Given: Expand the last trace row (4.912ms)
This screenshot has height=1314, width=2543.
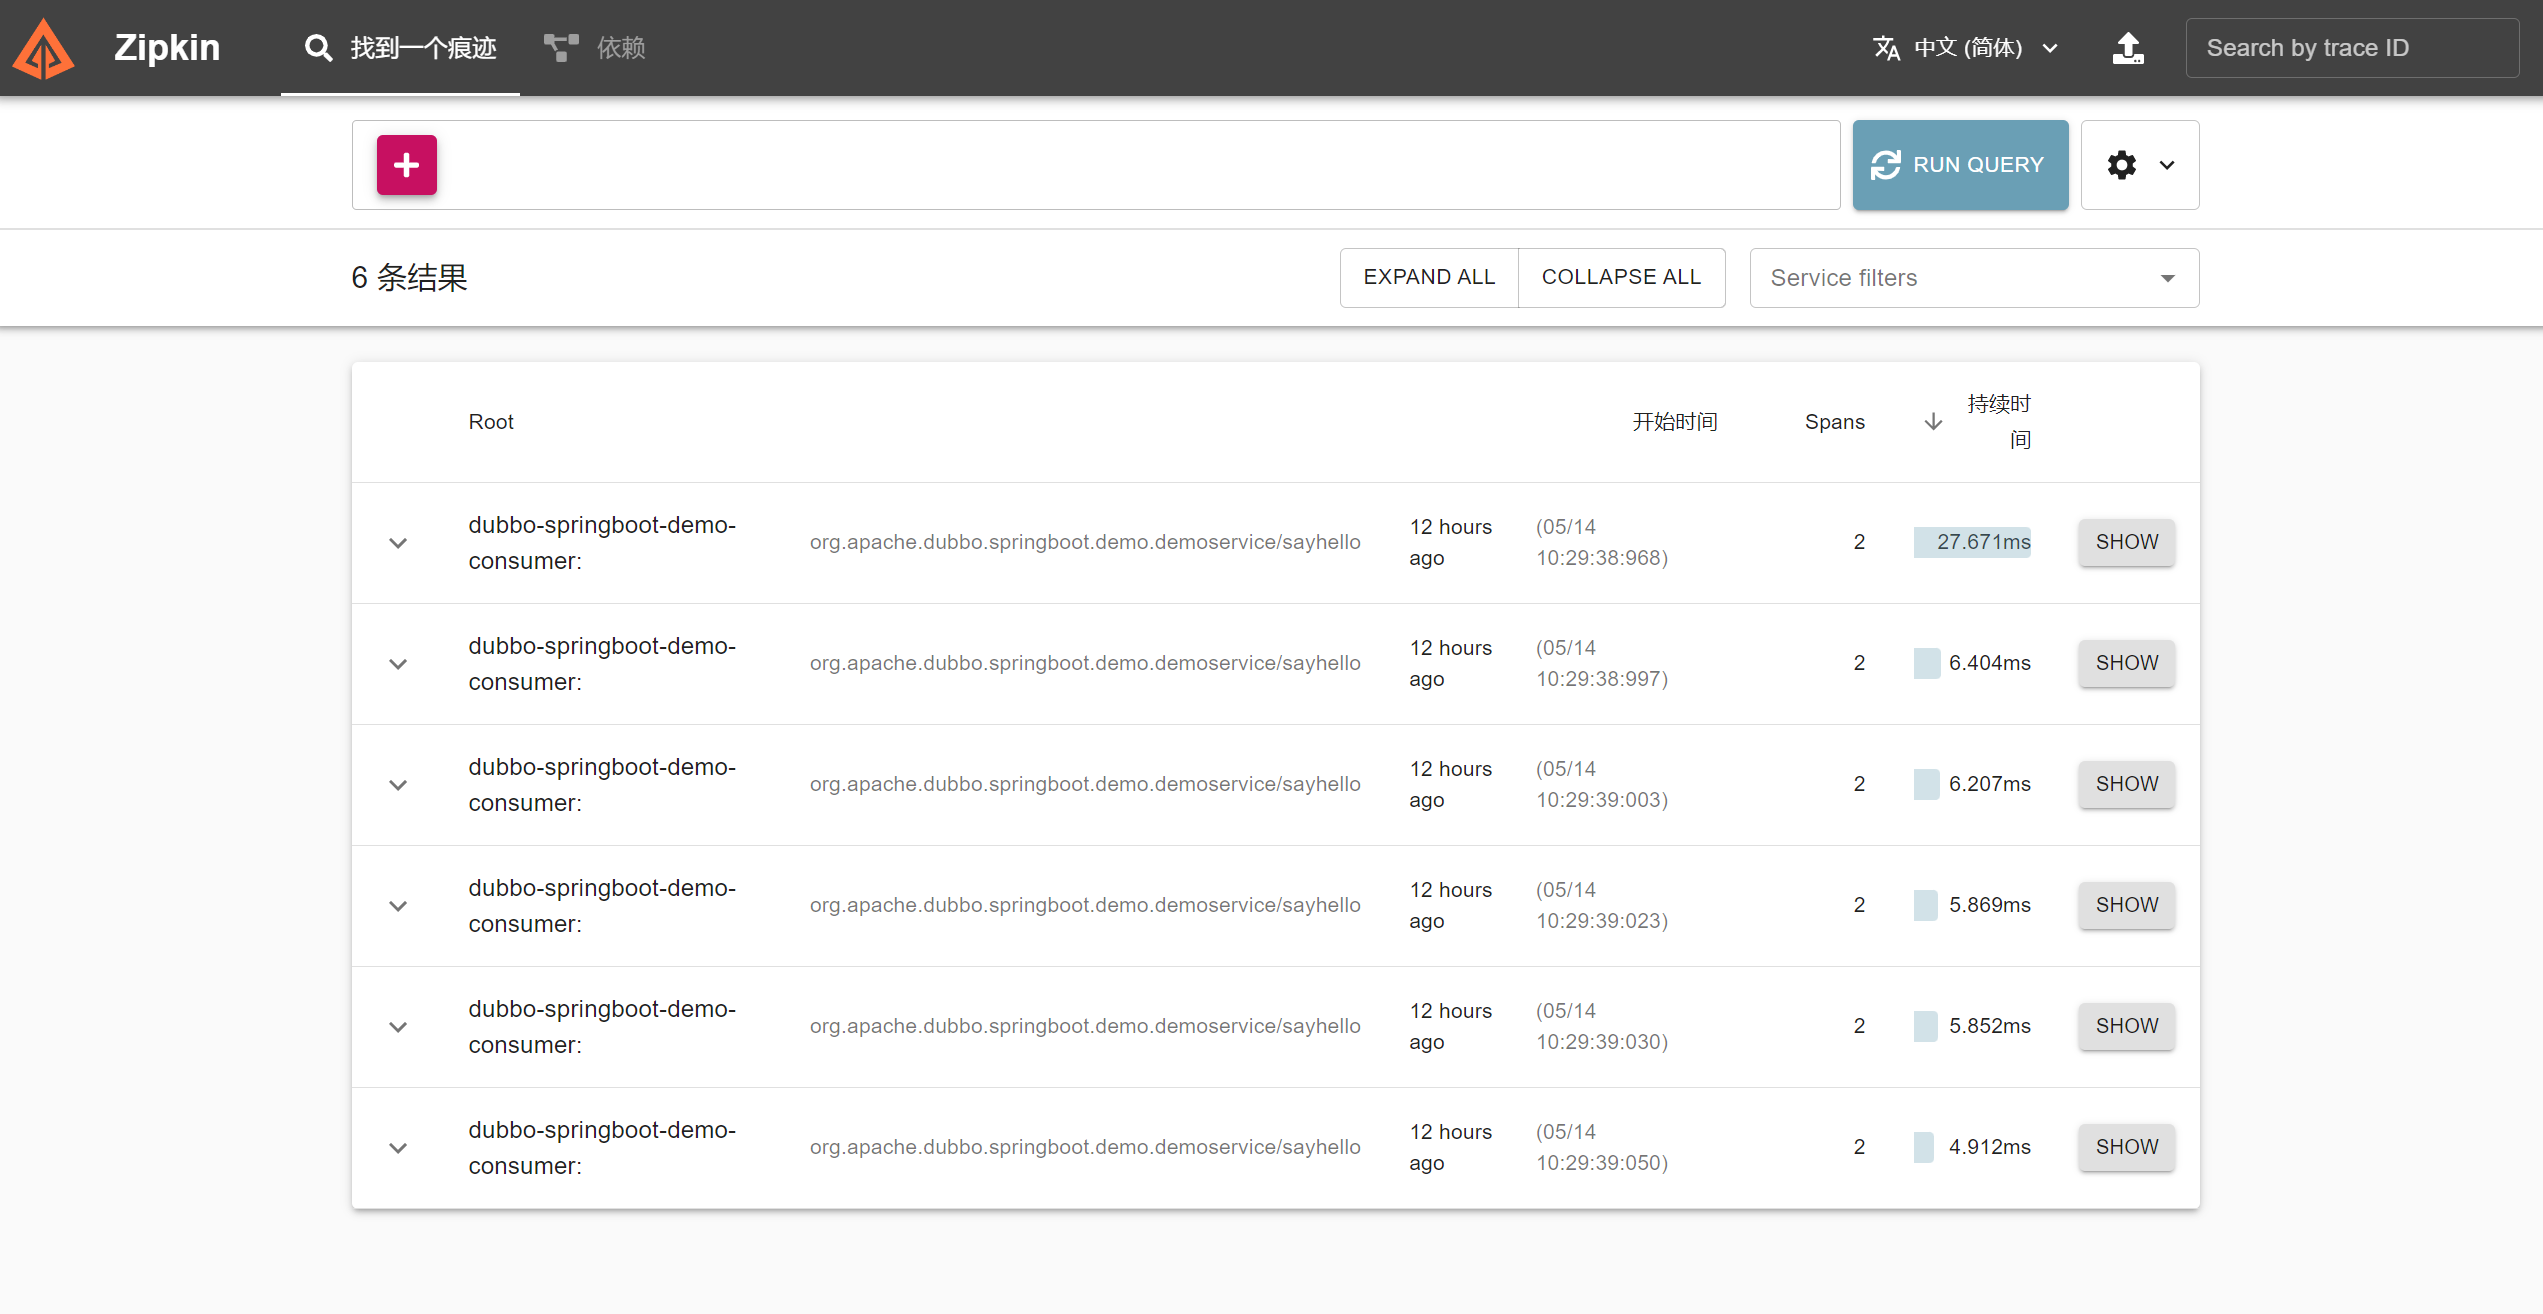Looking at the screenshot, I should pos(398,1148).
